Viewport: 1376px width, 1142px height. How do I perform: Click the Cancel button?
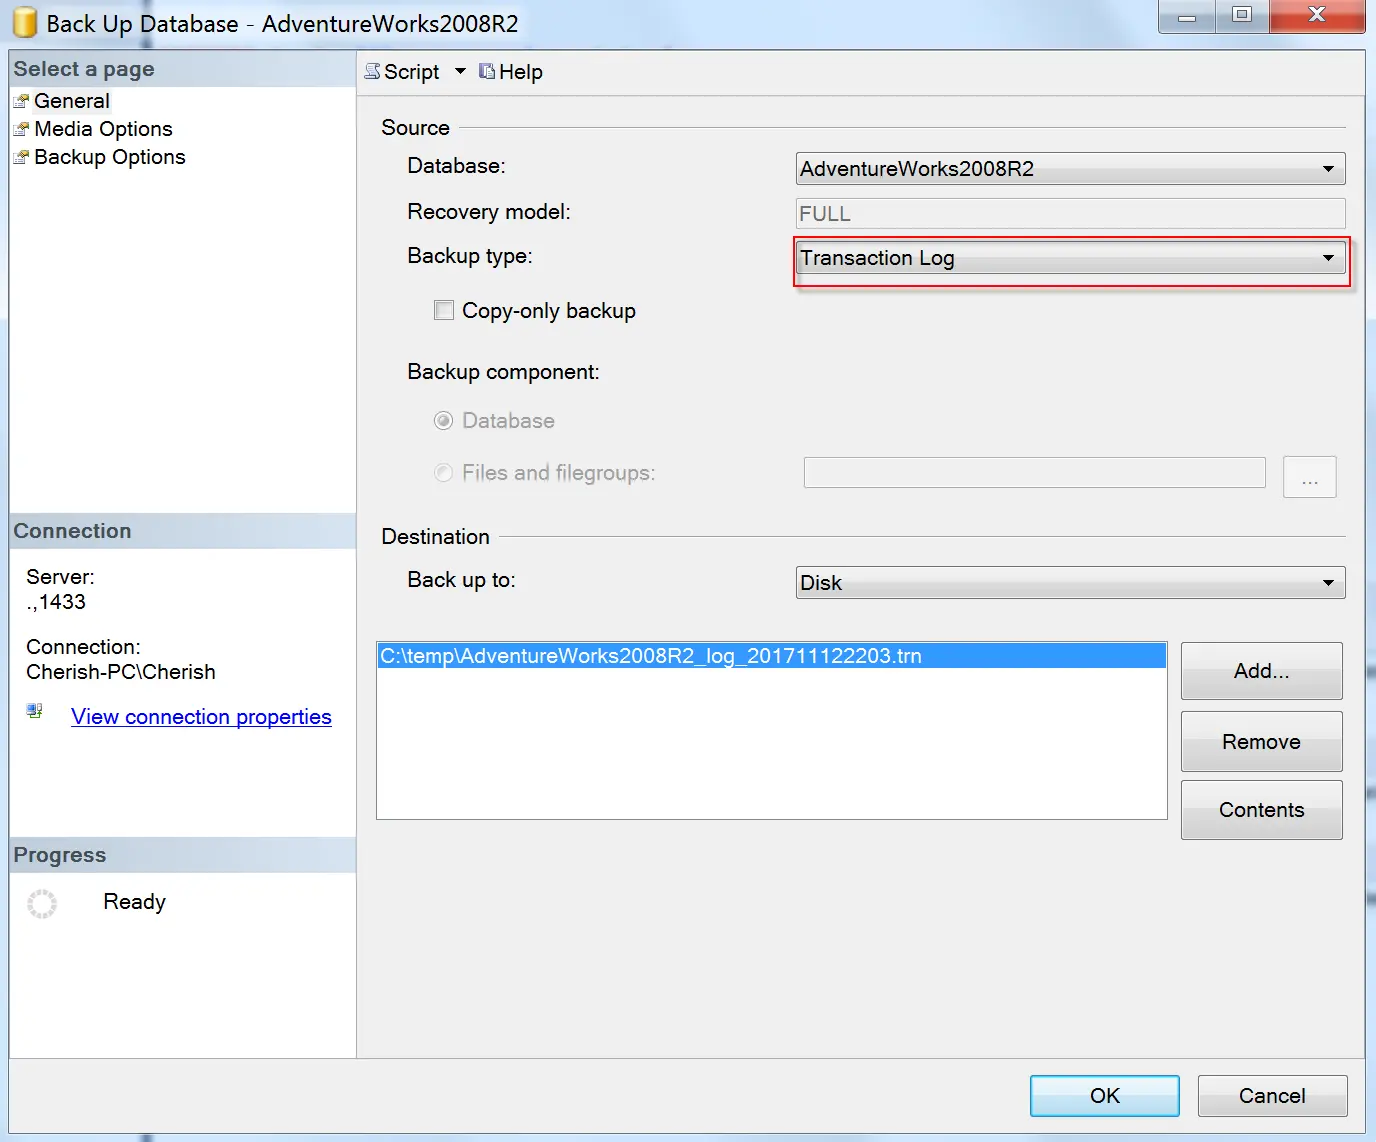tap(1272, 1096)
